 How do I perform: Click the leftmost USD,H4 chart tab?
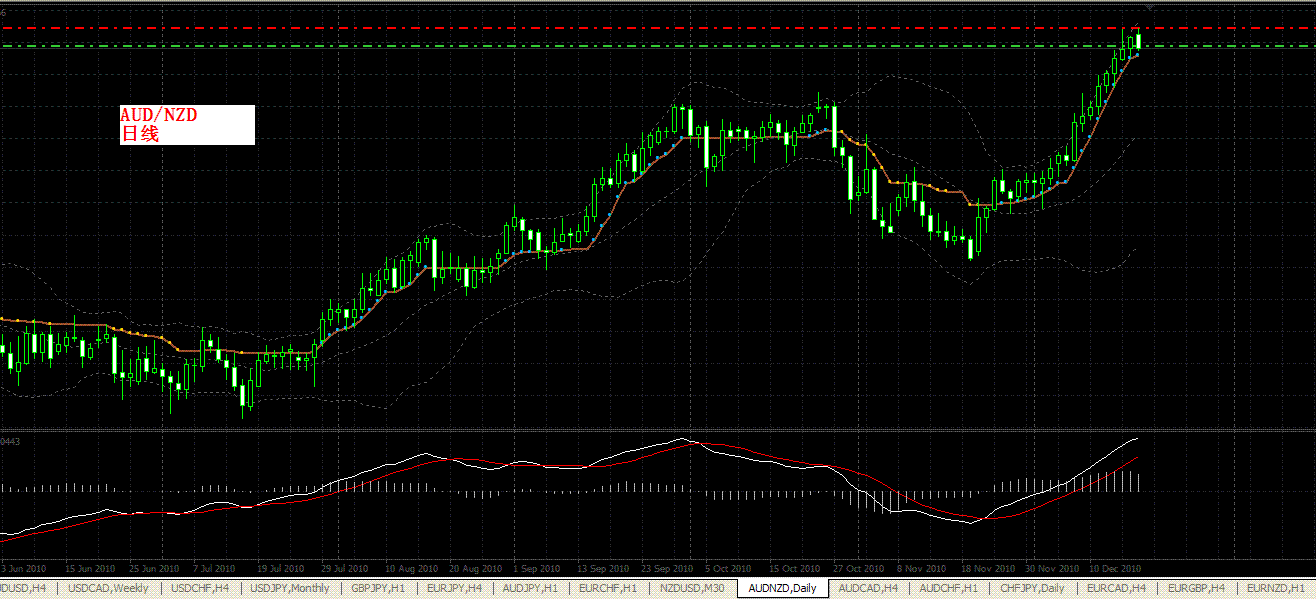(x=22, y=588)
